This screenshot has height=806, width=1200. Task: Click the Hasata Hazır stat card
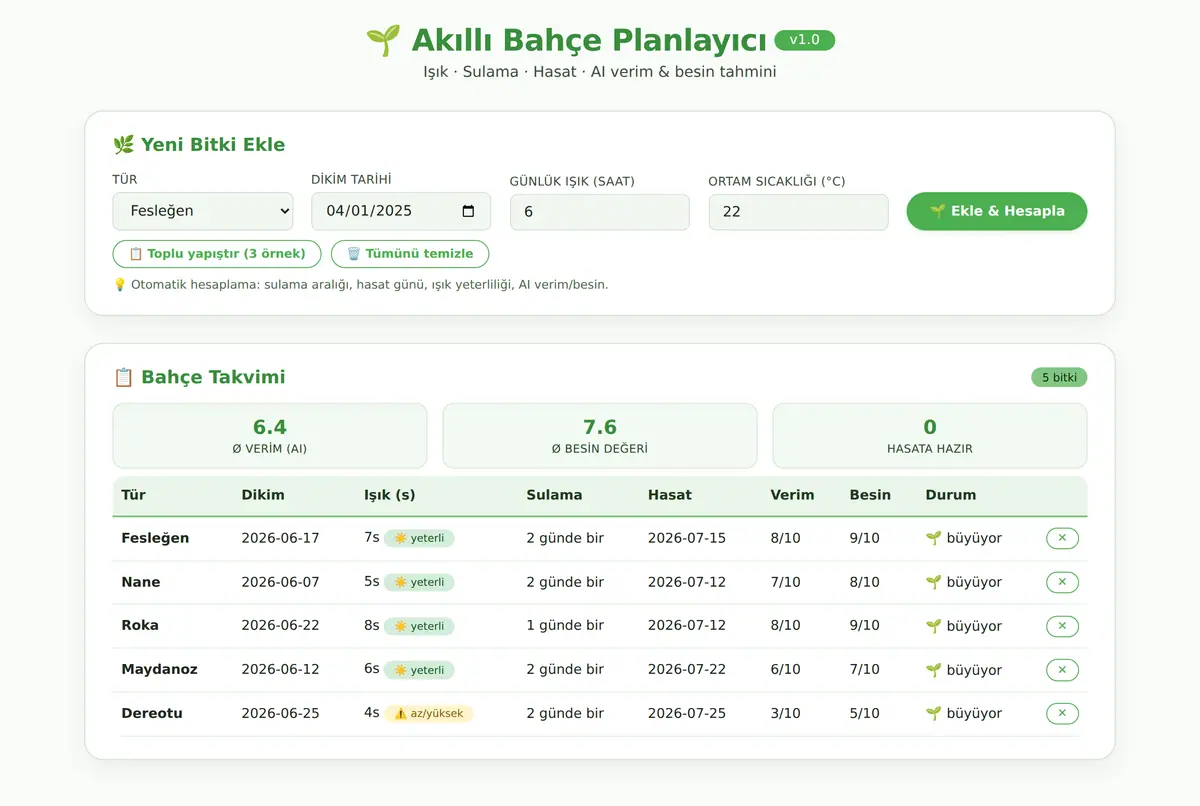(x=930, y=436)
